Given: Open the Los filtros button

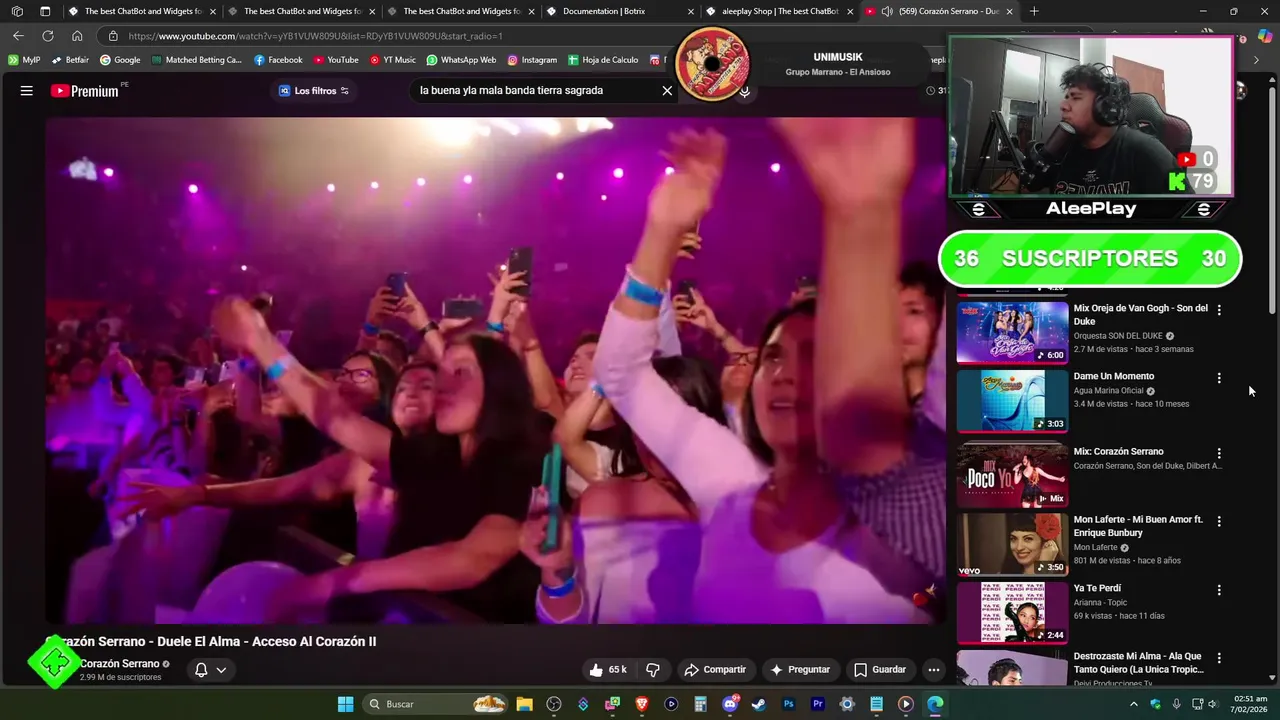Looking at the screenshot, I should (x=314, y=91).
